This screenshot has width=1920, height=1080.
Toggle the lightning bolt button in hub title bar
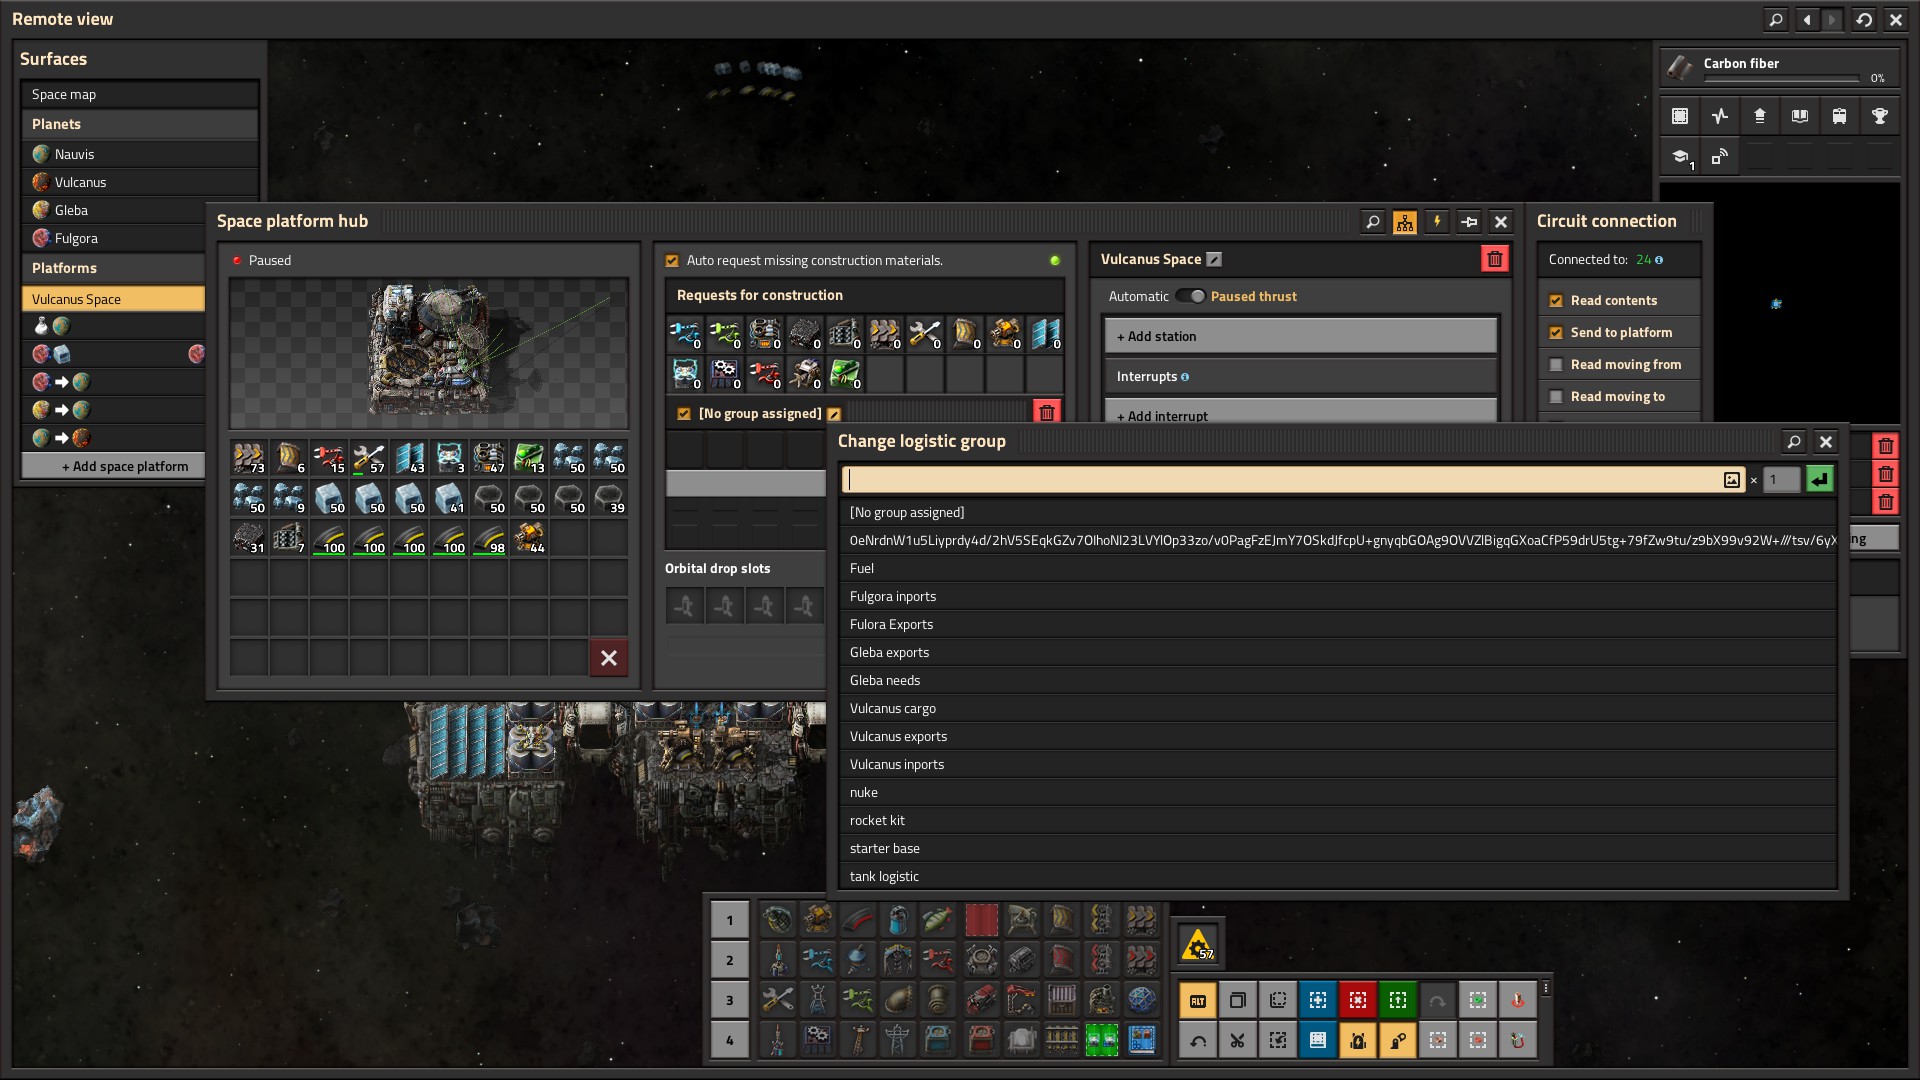[x=1437, y=222]
